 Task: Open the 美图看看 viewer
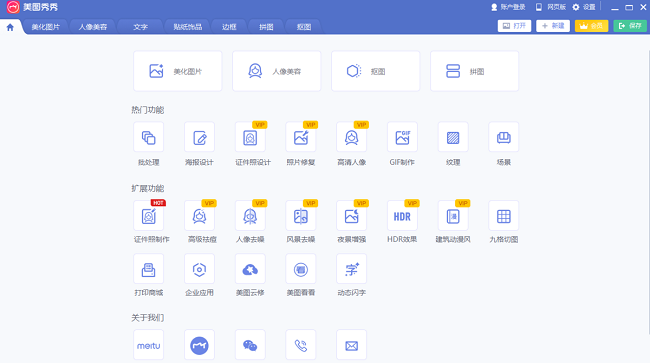[x=301, y=269]
